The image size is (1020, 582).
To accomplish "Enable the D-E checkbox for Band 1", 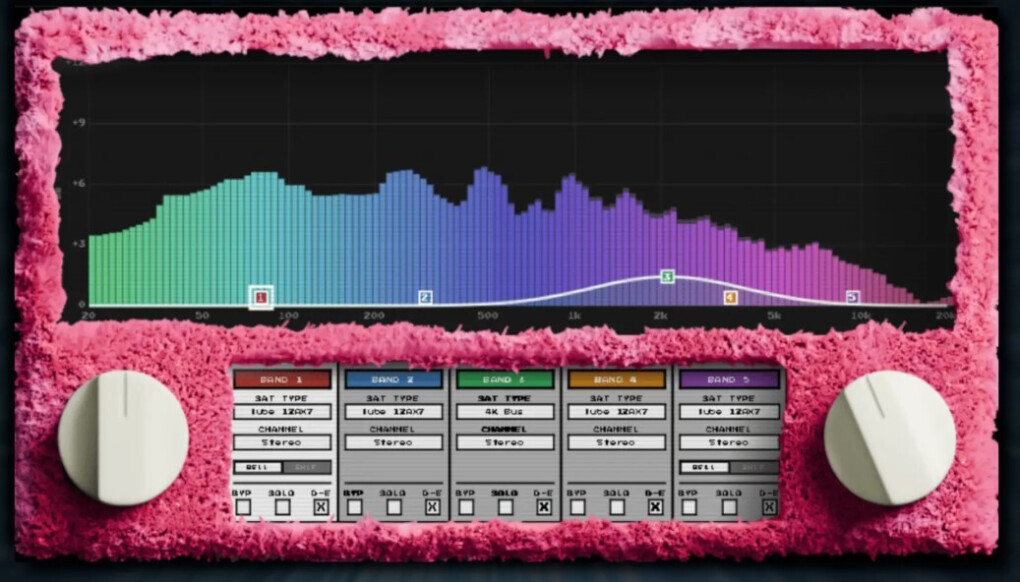I will click(x=321, y=507).
